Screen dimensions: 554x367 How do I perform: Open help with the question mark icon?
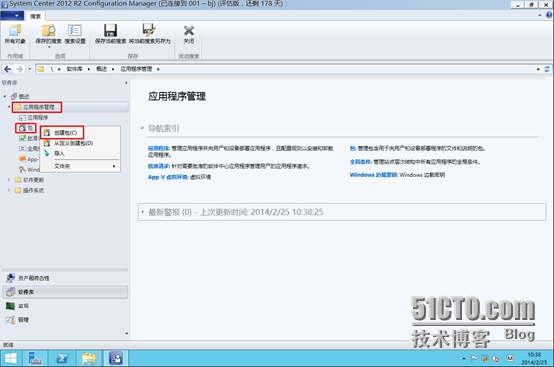tap(549, 15)
